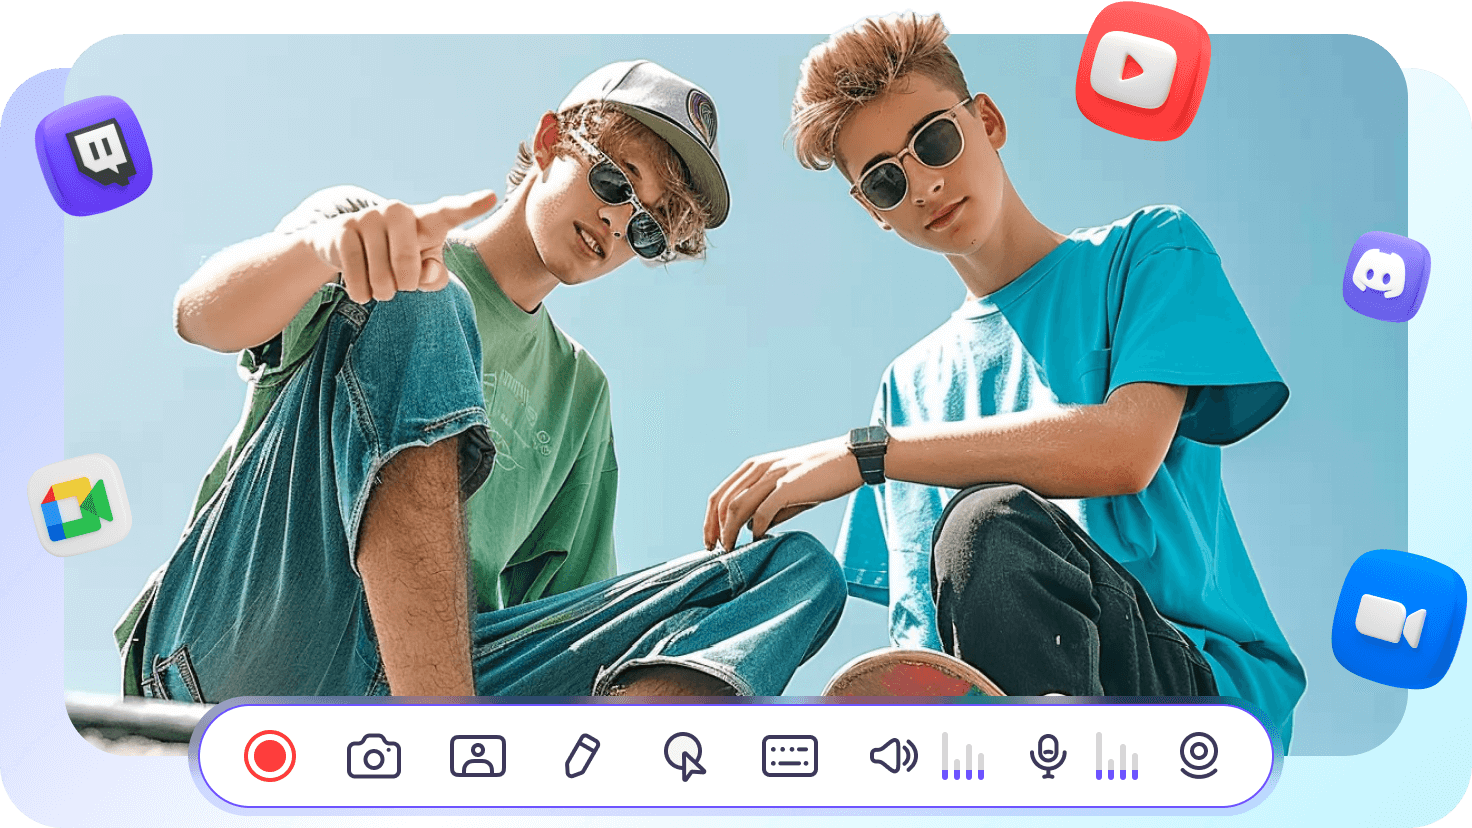Toggle the microphone input
The height and width of the screenshot is (828, 1472).
pyautogui.click(x=1048, y=757)
